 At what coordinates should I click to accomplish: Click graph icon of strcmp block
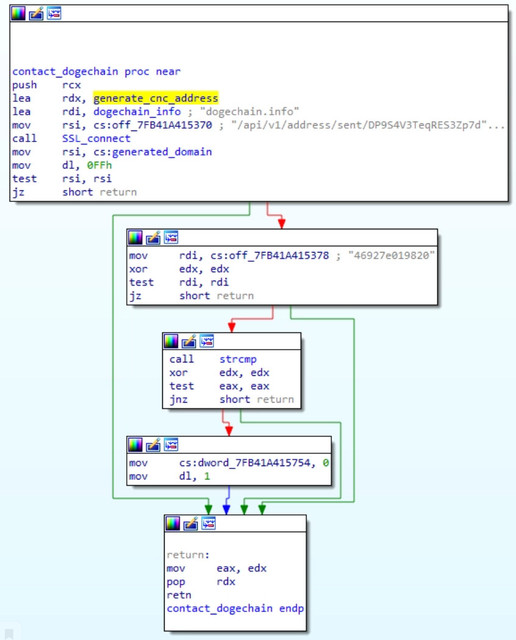coord(207,341)
